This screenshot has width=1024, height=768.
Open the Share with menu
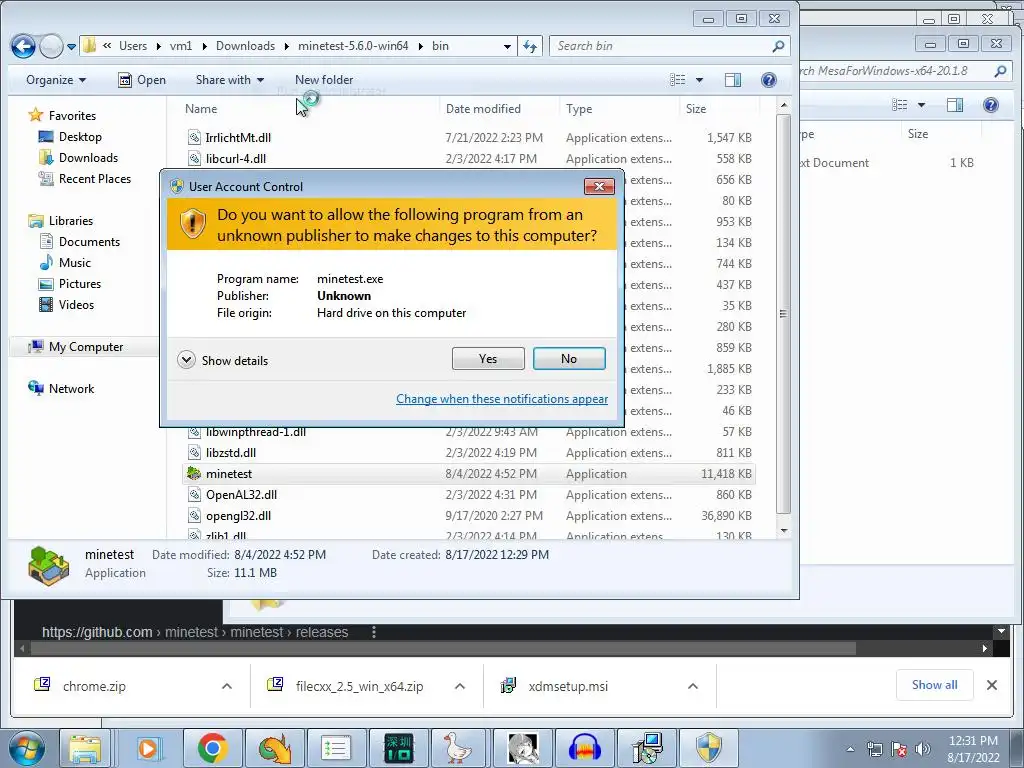point(229,80)
